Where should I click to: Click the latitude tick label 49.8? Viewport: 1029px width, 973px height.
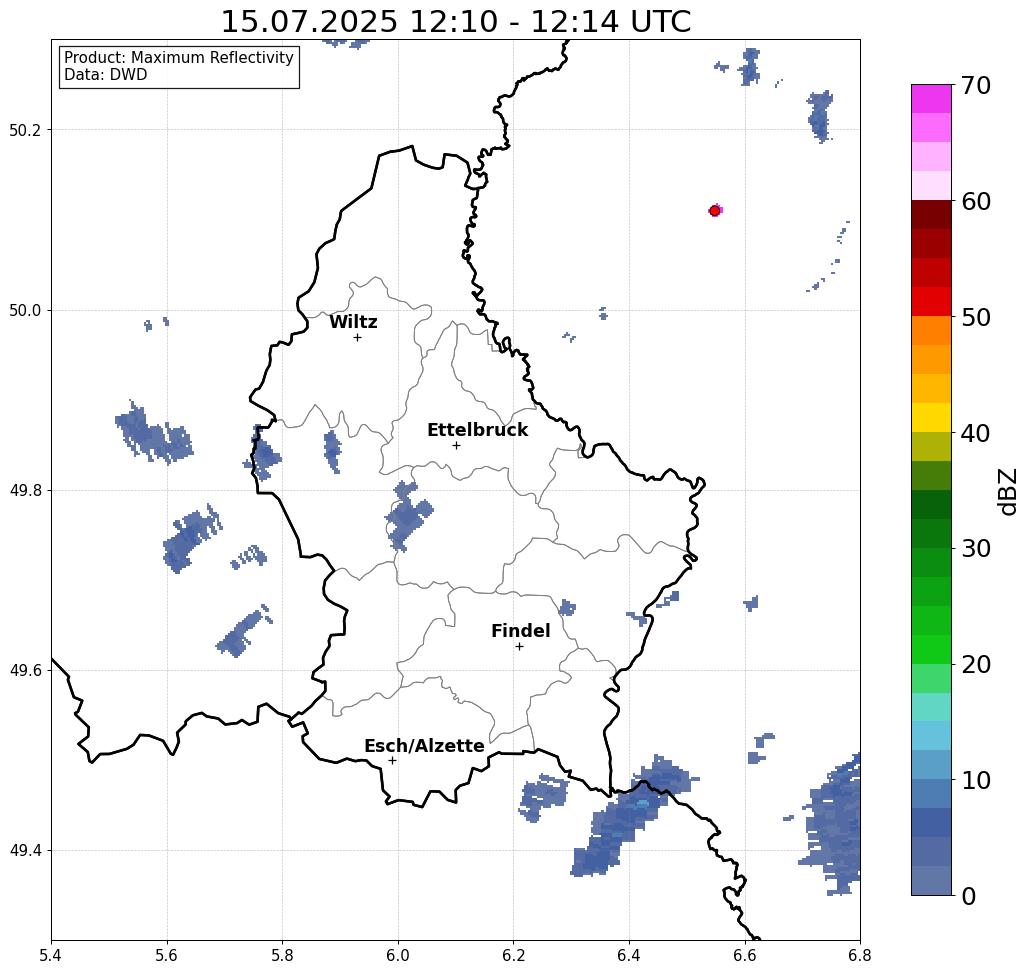(x=25, y=490)
